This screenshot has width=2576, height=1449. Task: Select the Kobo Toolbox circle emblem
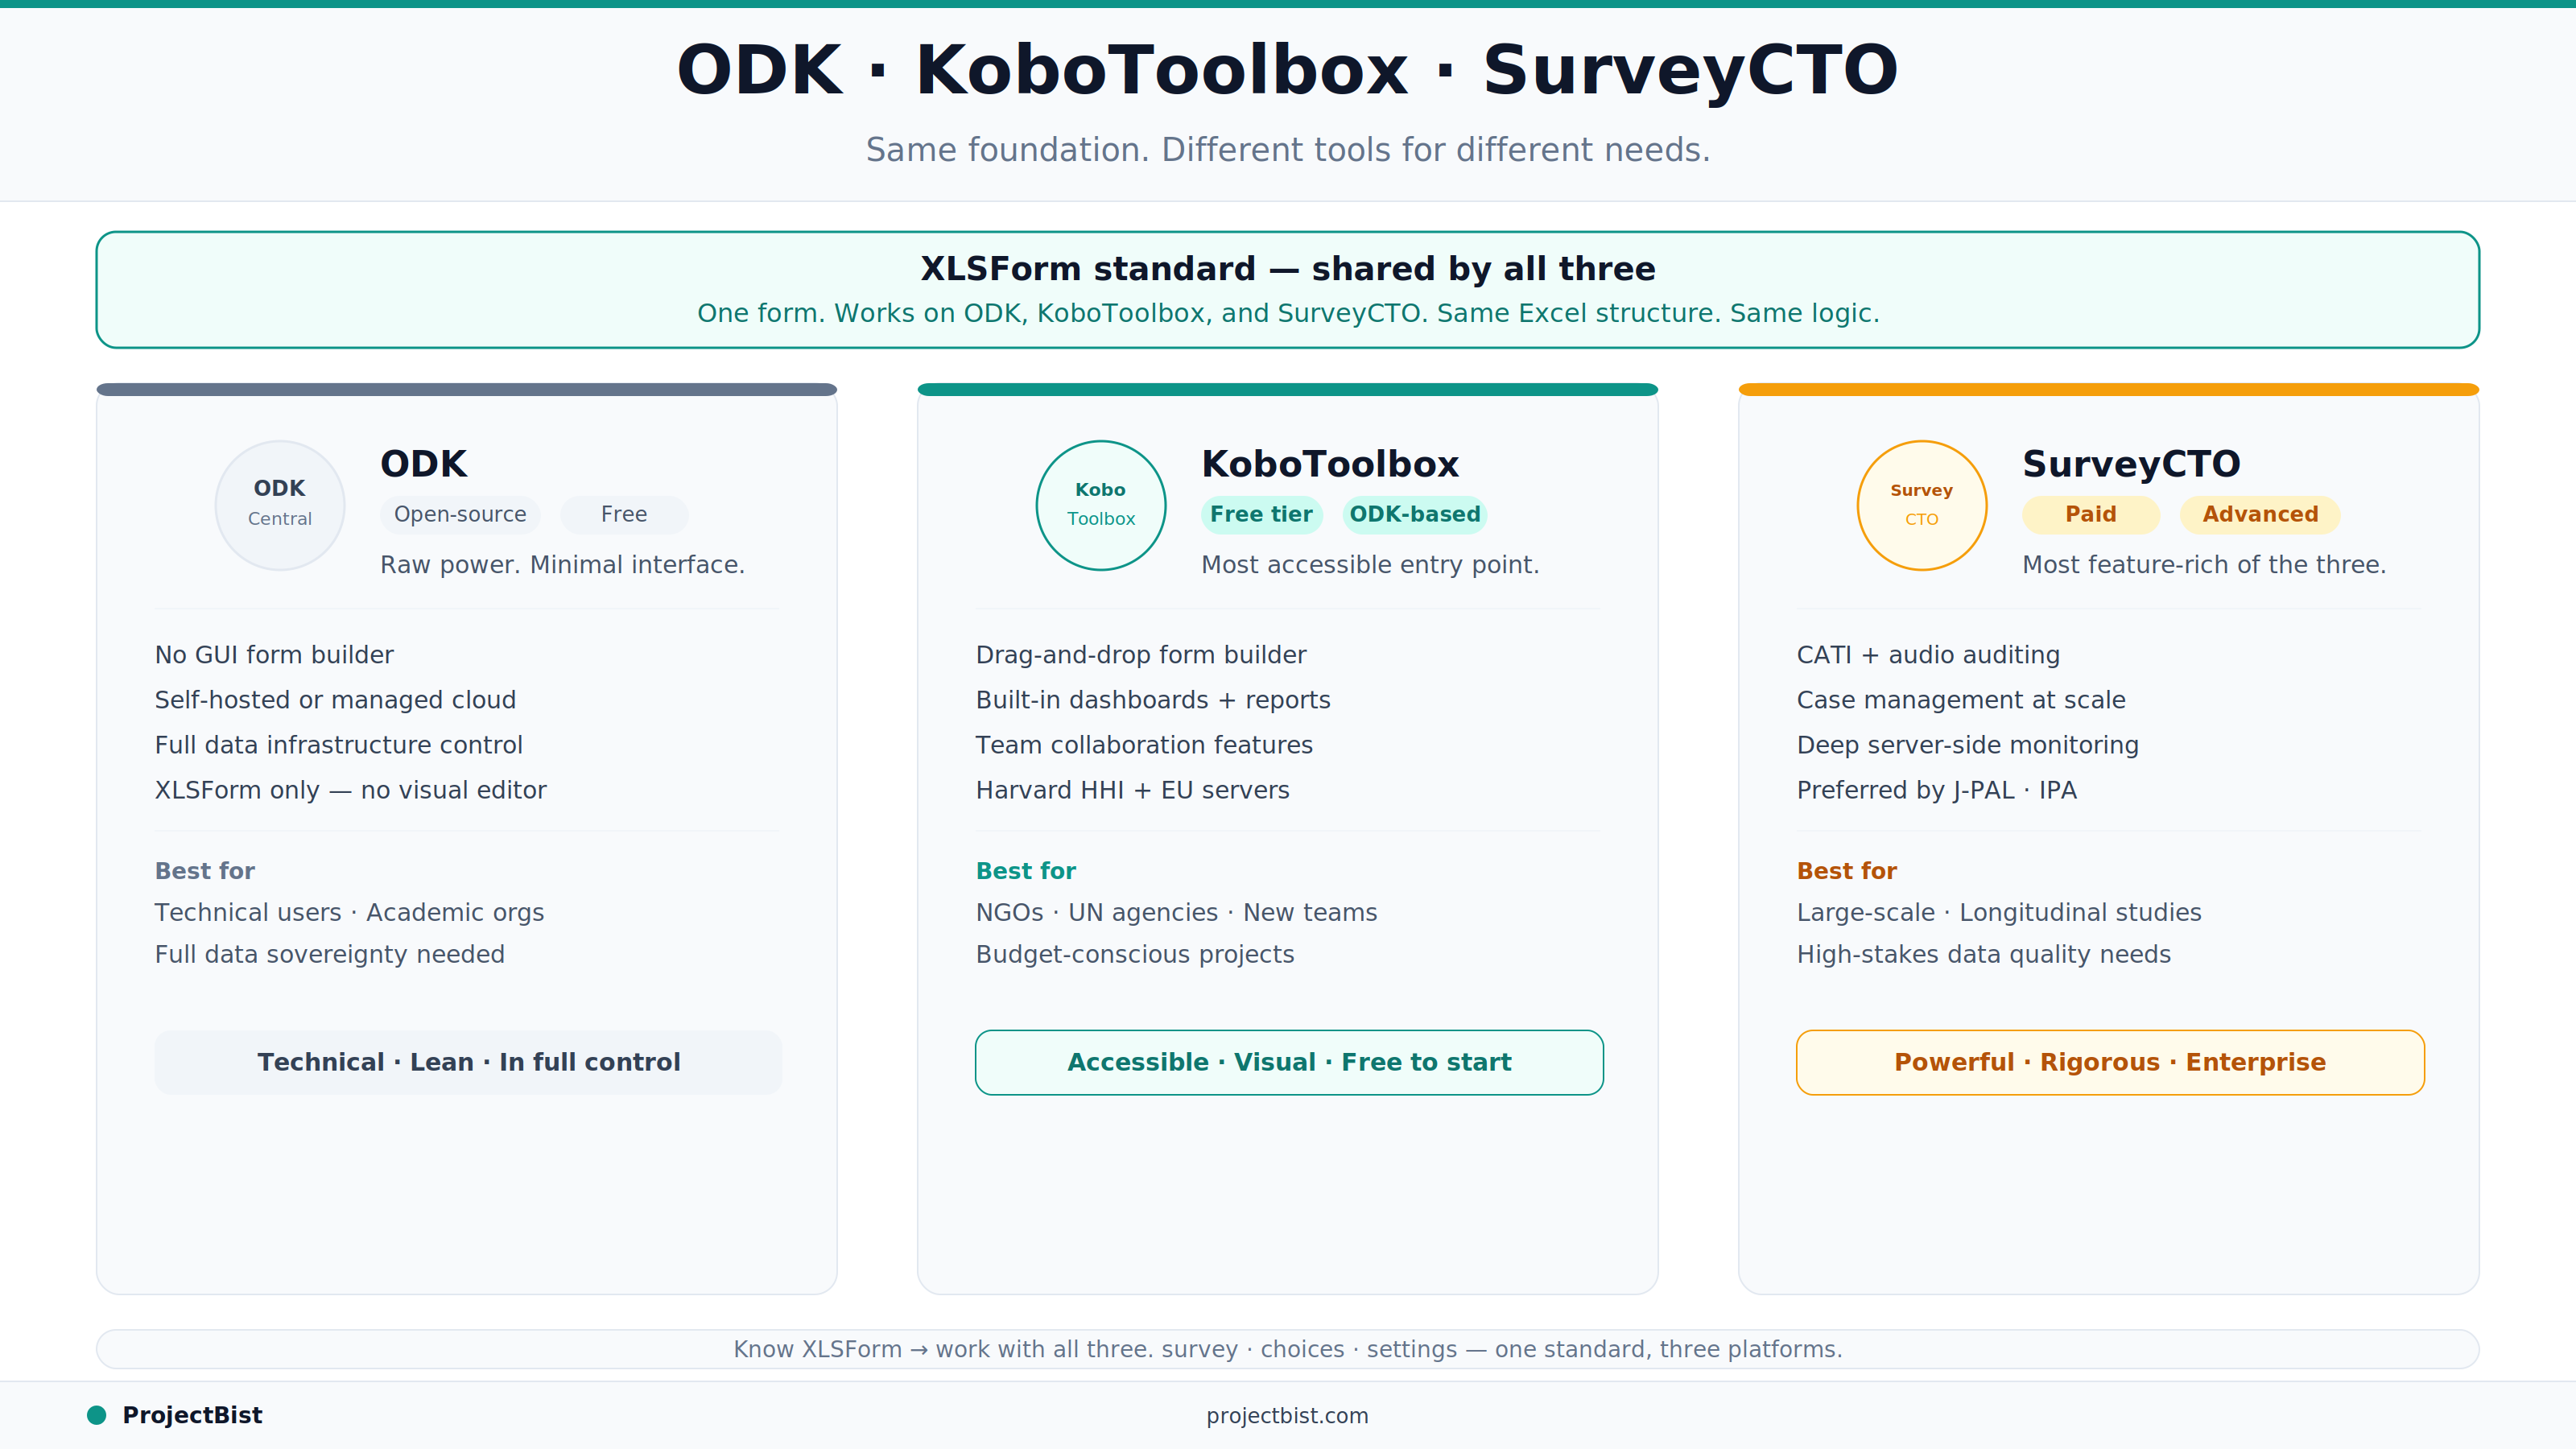[1100, 504]
